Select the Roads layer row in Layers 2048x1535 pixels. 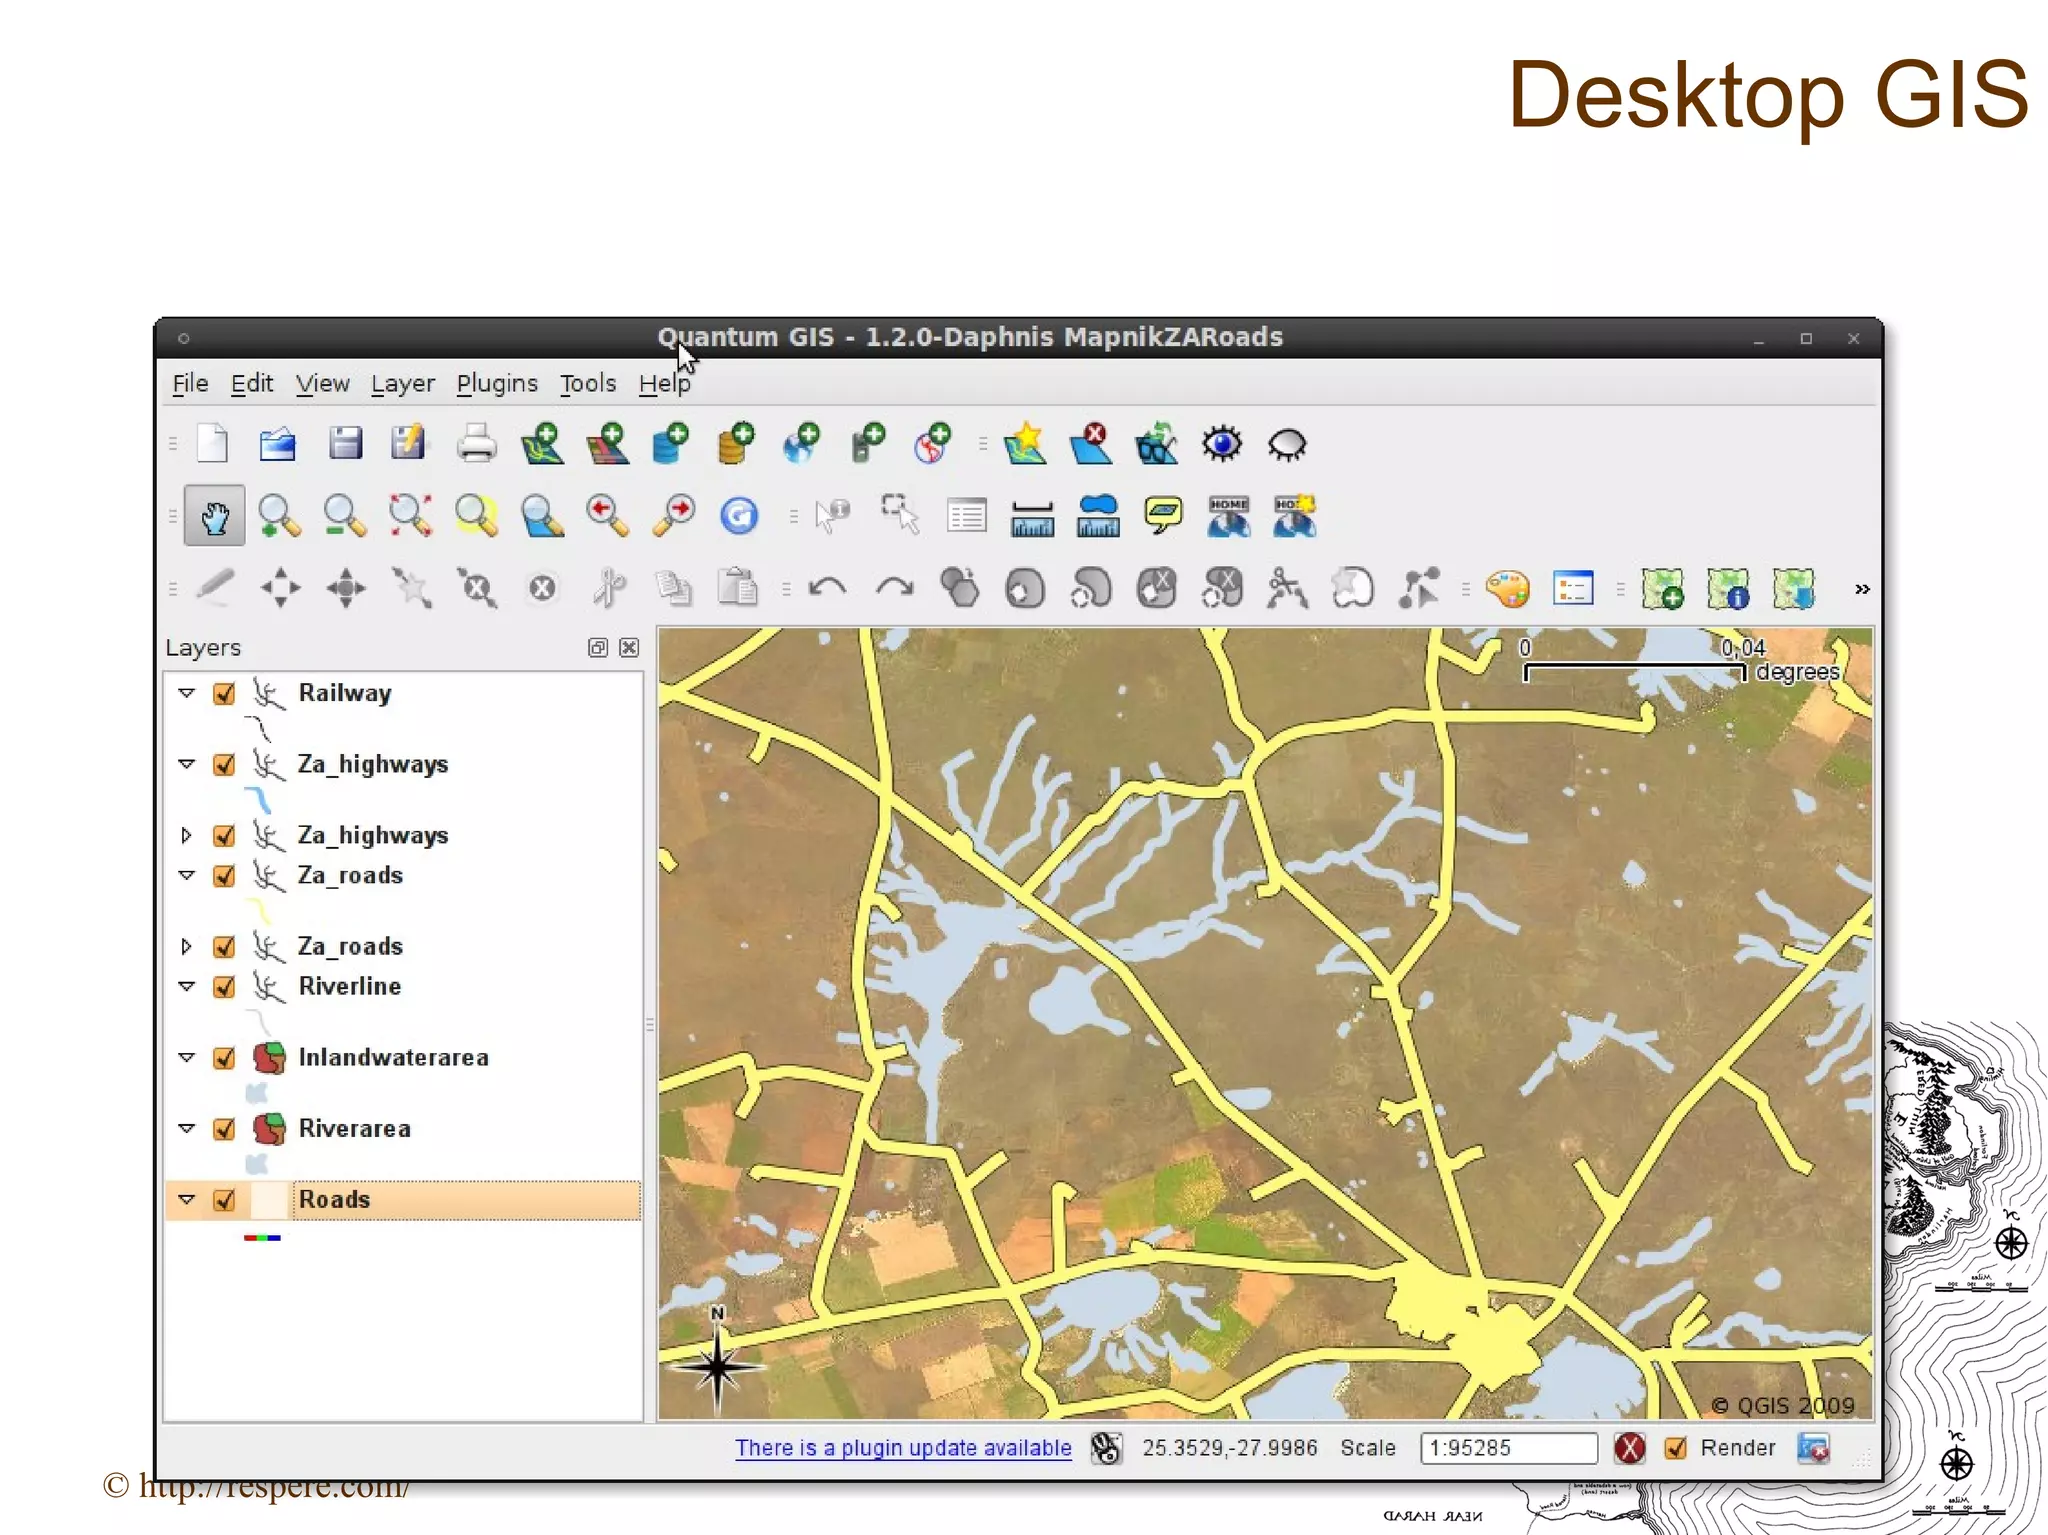click(x=402, y=1200)
